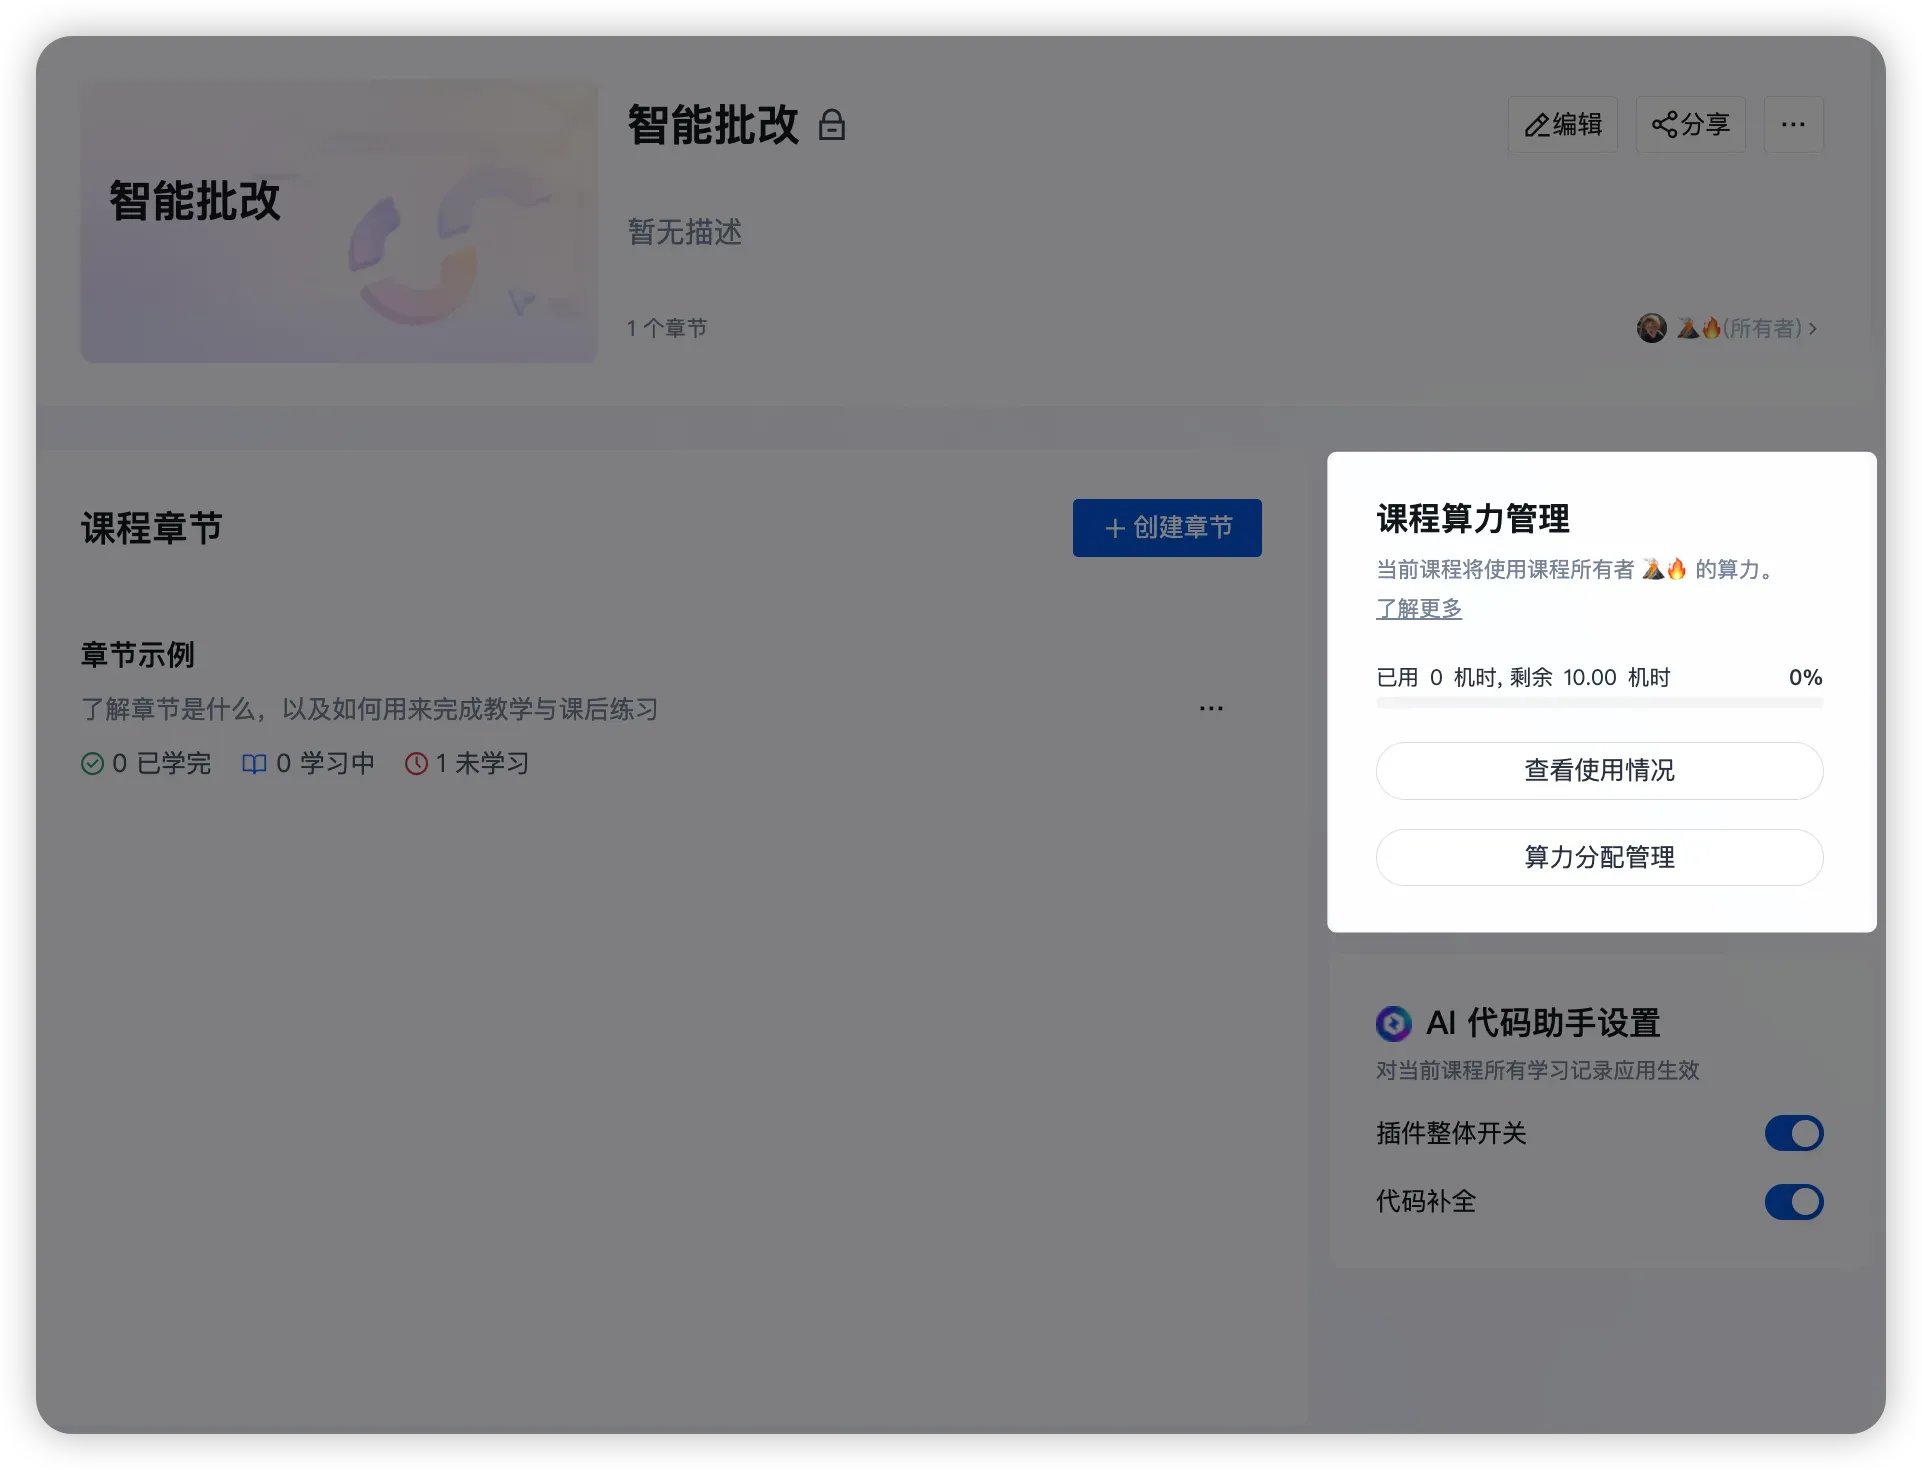This screenshot has height=1470, width=1922.
Task: Click the green completed status icon
Action: (x=92, y=764)
